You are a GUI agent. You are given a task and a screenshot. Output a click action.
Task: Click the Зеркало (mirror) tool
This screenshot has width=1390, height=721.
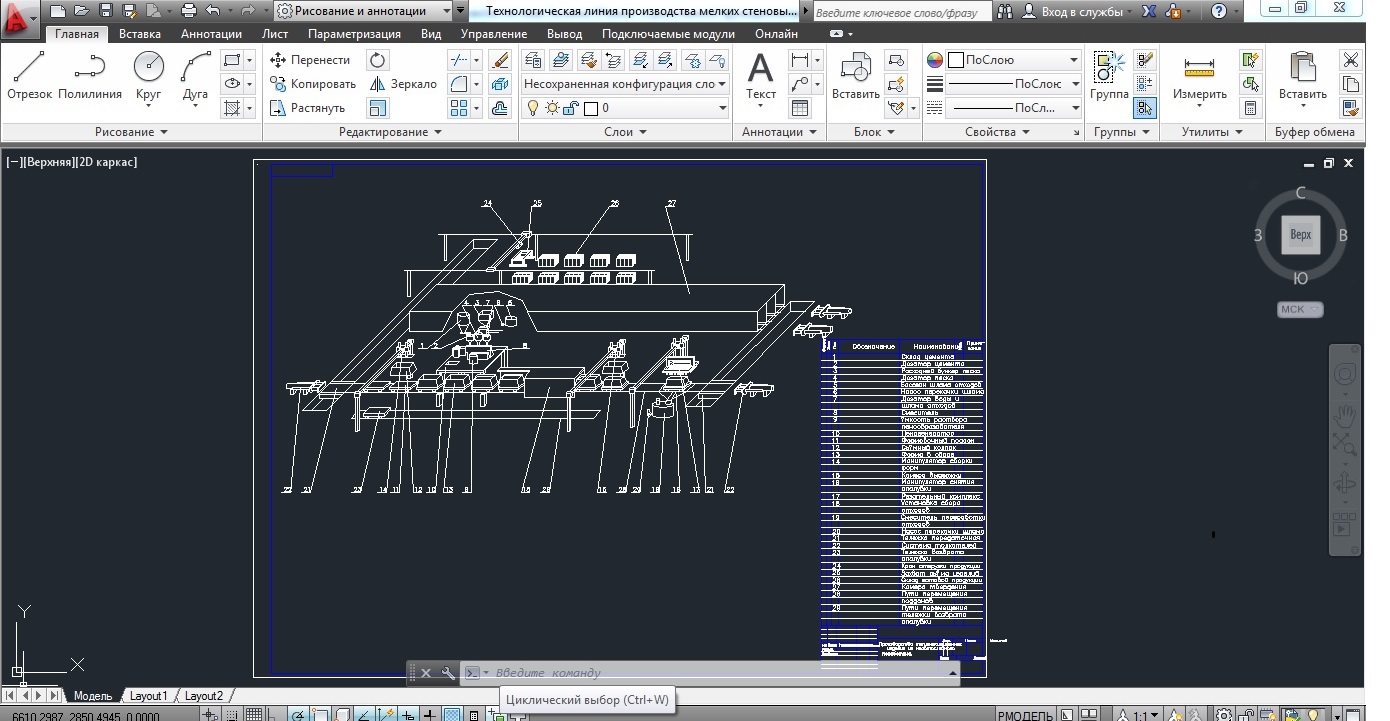pos(403,84)
